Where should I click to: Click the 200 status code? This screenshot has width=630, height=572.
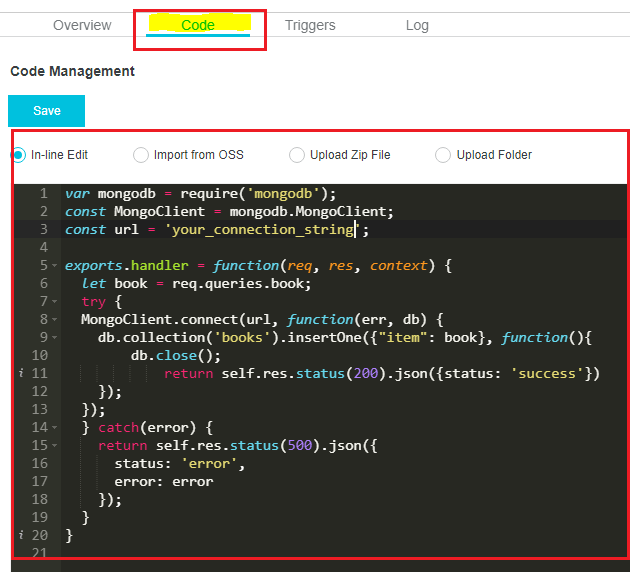tap(366, 374)
